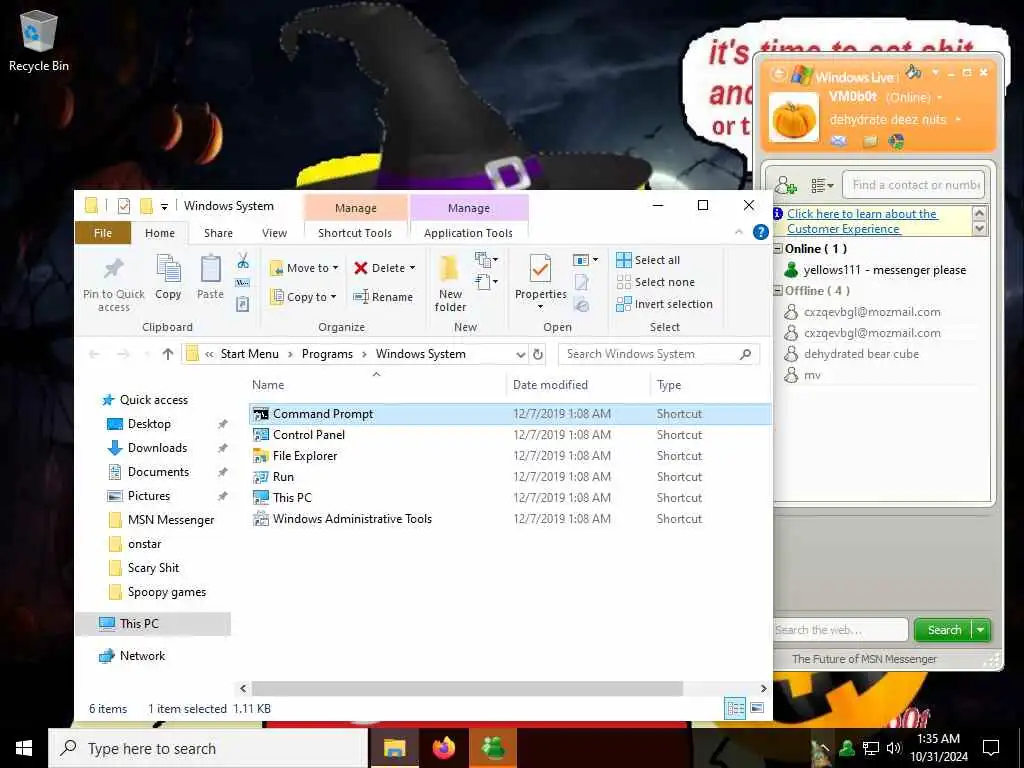Click the add contact icon in Messenger
The image size is (1024, 768).
(786, 185)
